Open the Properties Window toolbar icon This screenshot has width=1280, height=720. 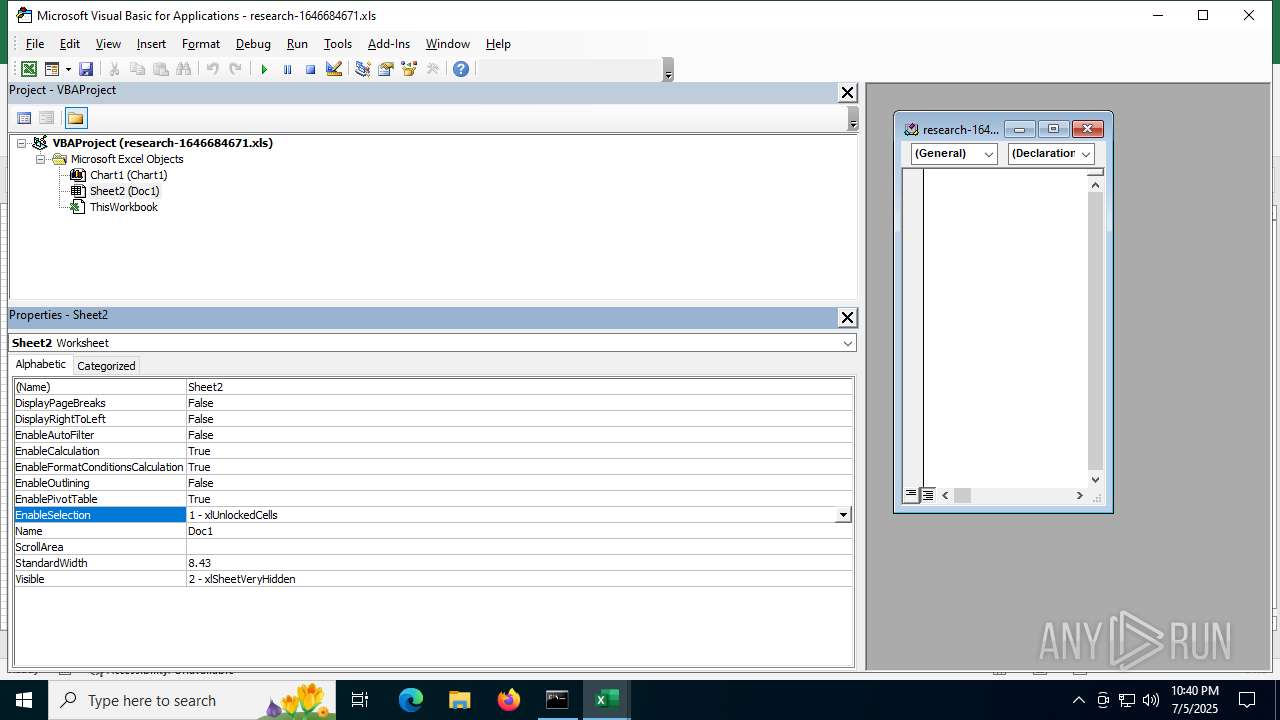click(385, 69)
